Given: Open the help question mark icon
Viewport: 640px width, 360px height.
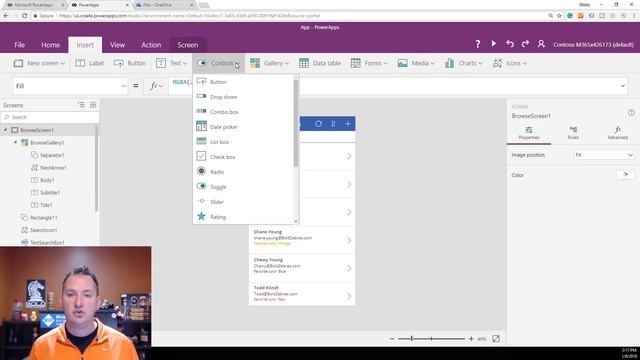Looking at the screenshot, I should pyautogui.click(x=478, y=44).
